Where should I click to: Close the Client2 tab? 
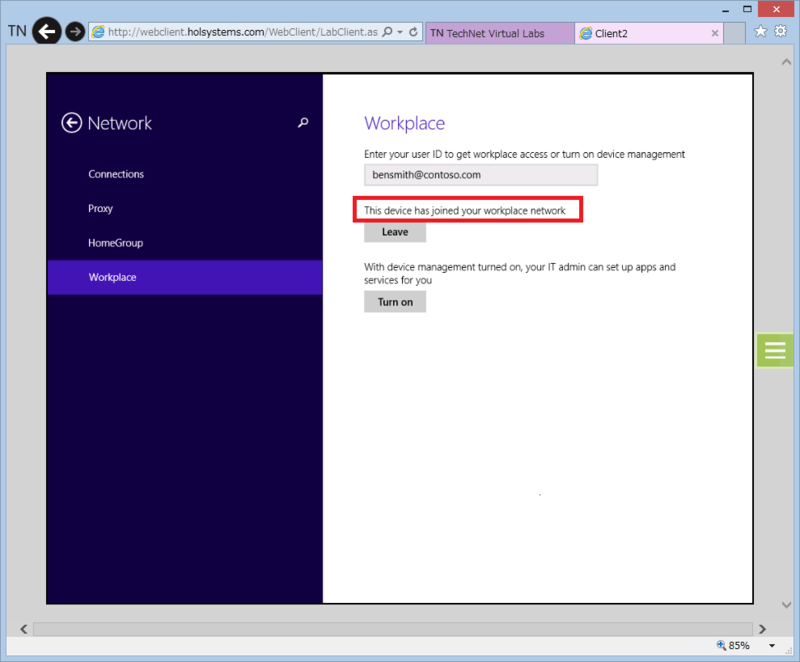[x=715, y=33]
